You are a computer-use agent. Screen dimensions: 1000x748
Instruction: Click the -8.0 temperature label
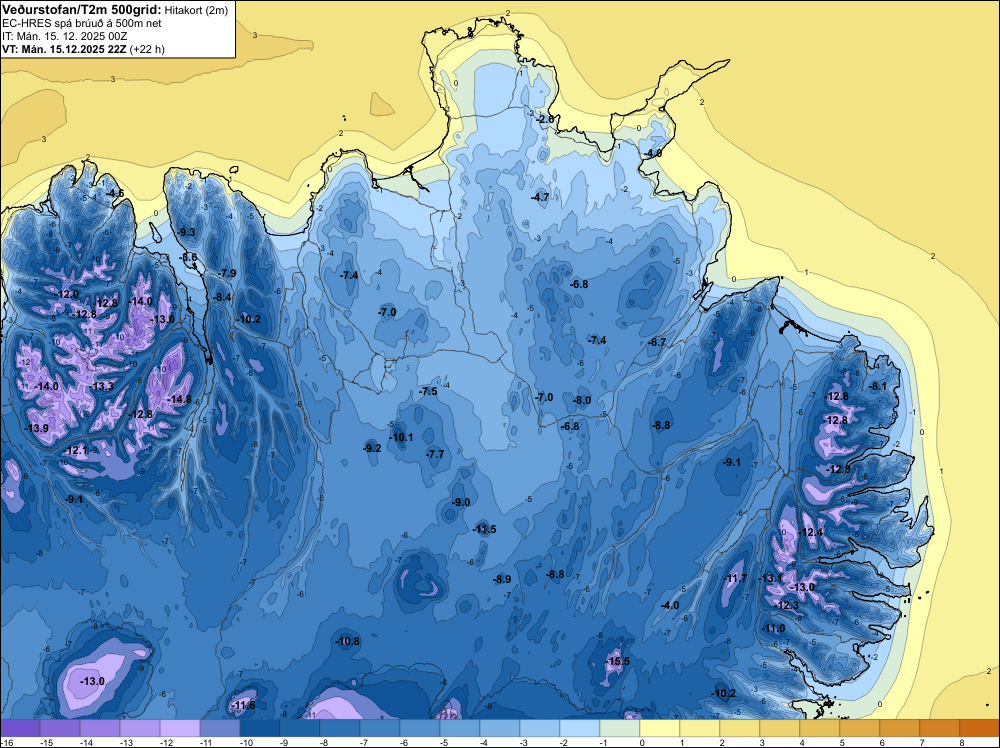pyautogui.click(x=582, y=400)
